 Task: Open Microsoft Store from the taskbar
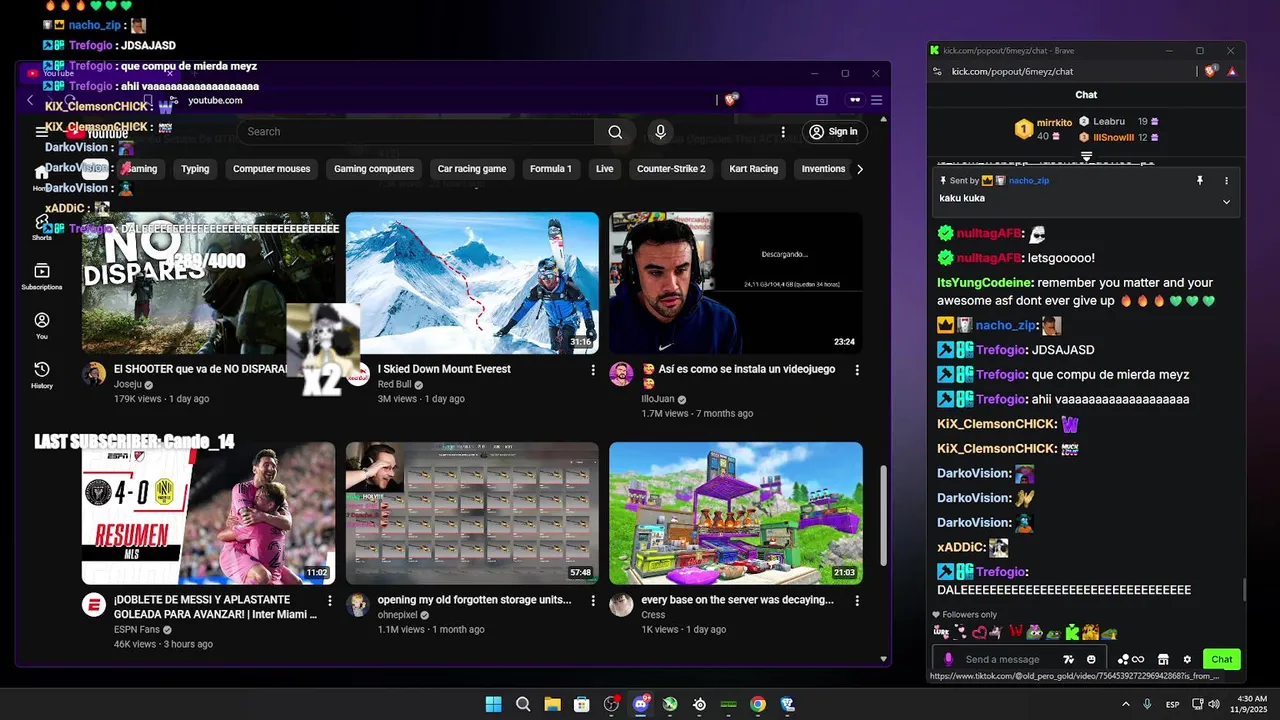coord(582,704)
